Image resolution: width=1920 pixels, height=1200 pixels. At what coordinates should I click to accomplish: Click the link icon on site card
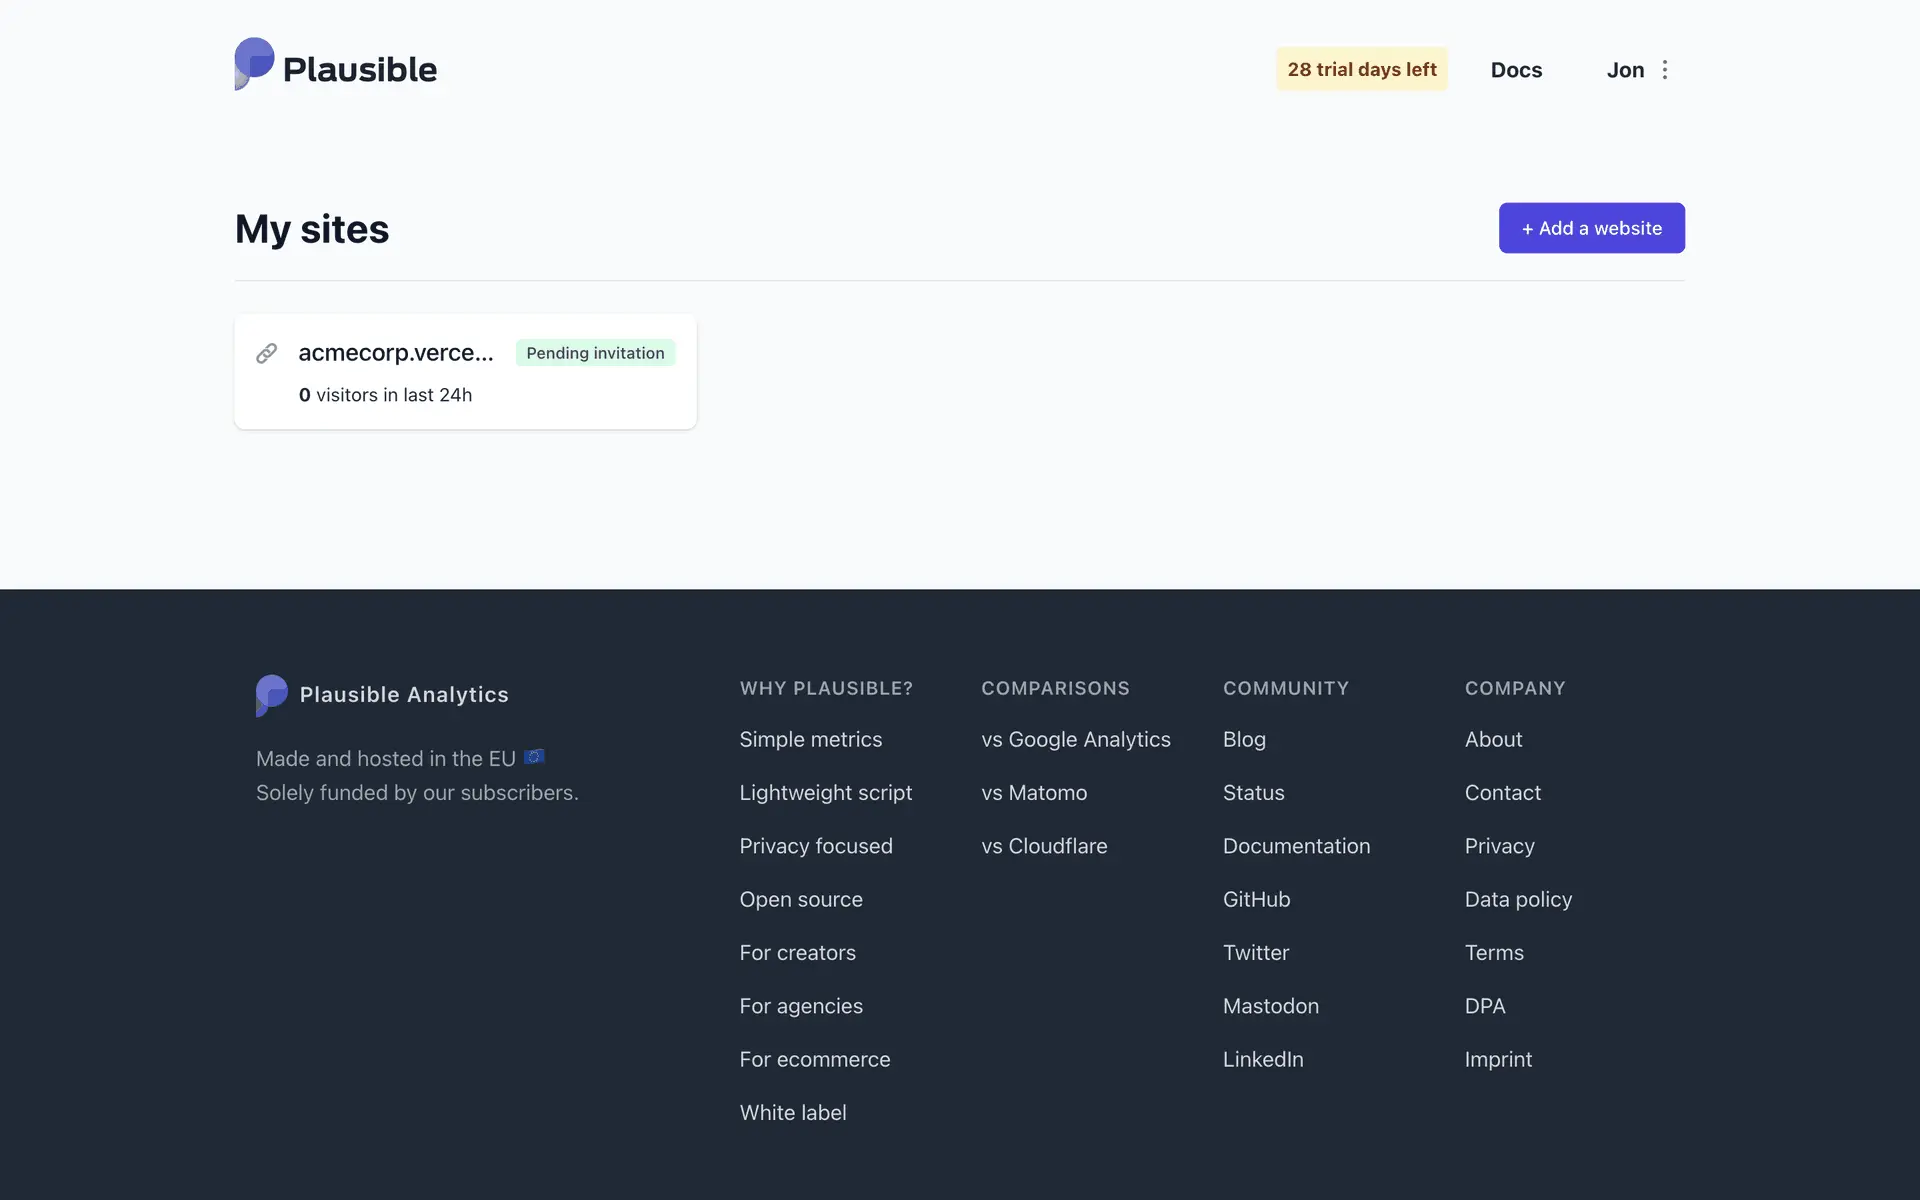(x=266, y=353)
